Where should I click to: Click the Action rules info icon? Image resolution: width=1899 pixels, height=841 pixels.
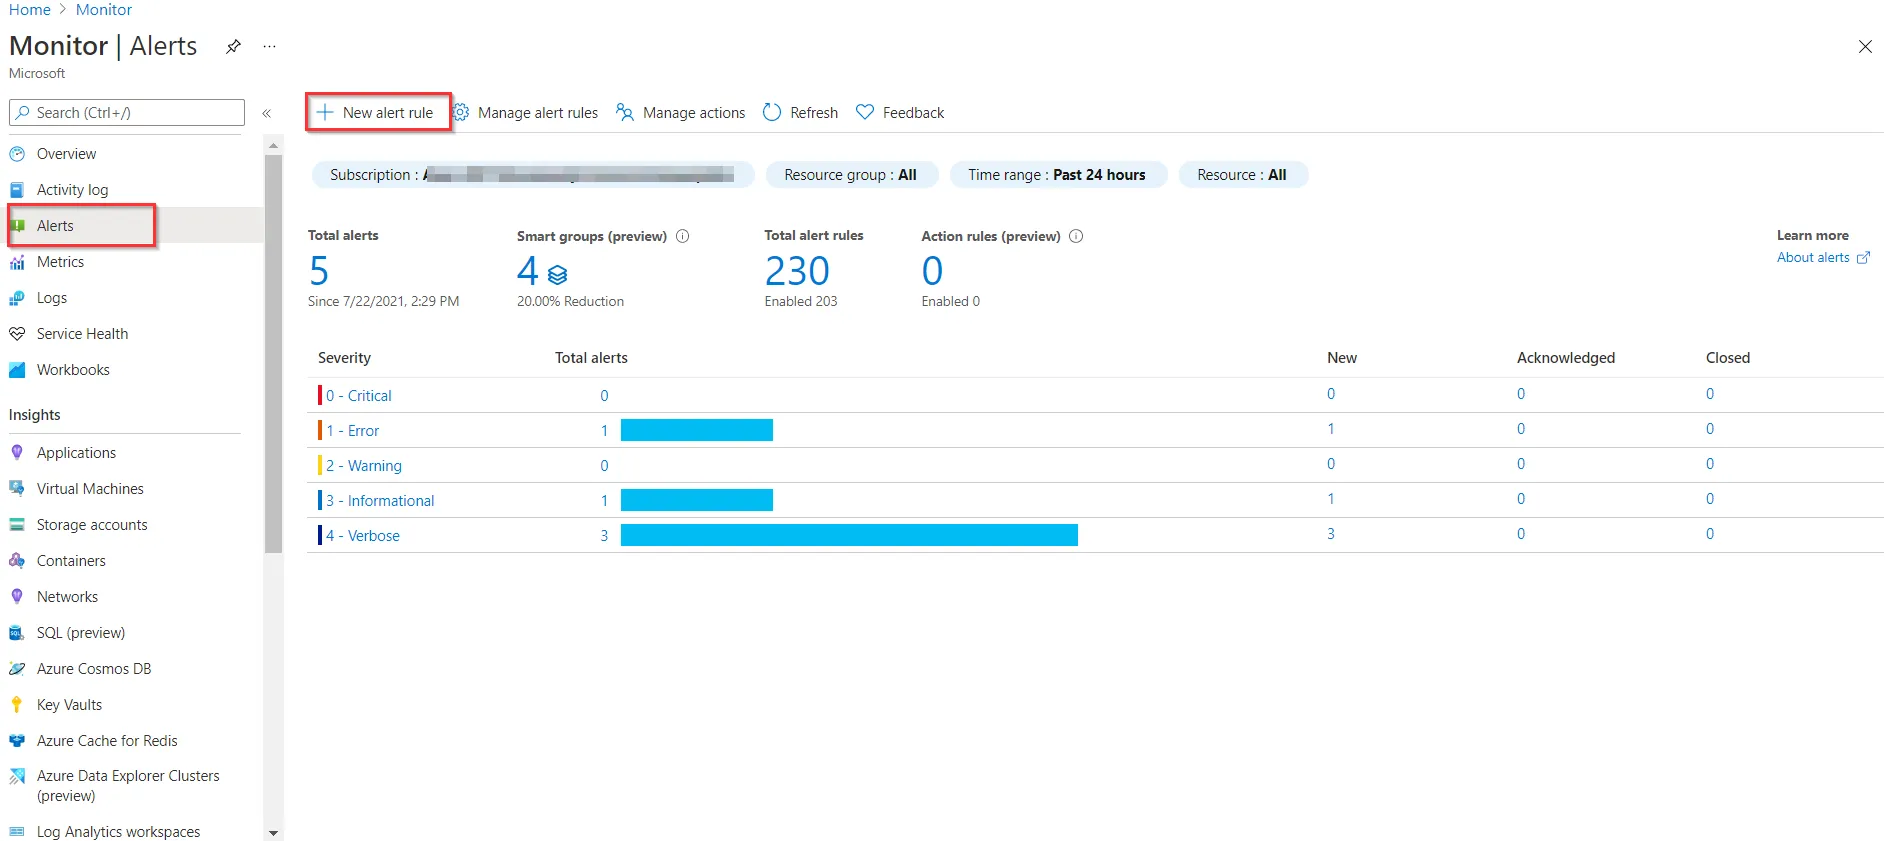[1076, 236]
